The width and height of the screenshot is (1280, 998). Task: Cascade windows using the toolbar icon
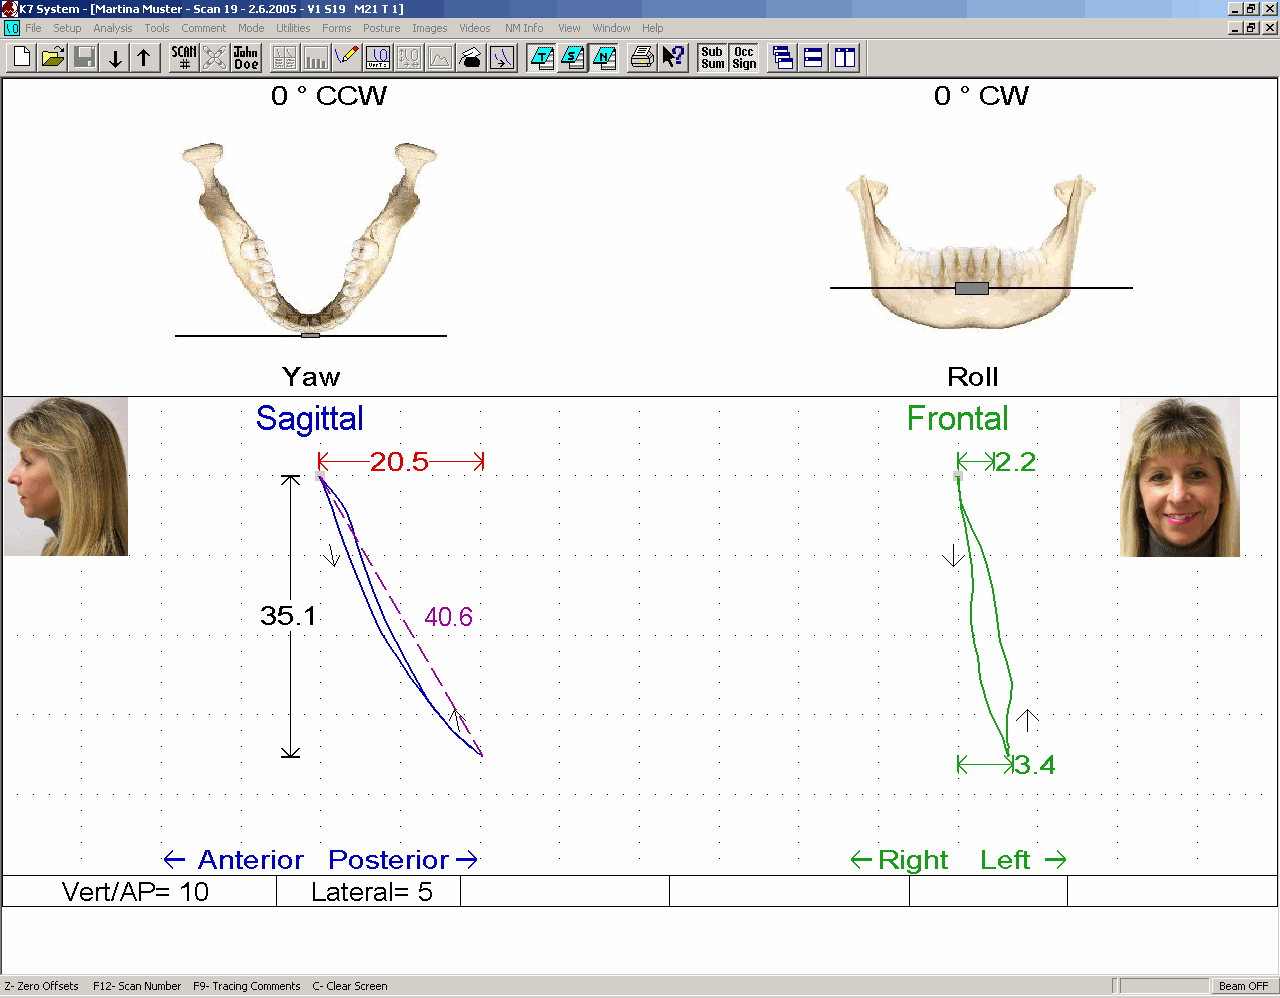coord(783,58)
